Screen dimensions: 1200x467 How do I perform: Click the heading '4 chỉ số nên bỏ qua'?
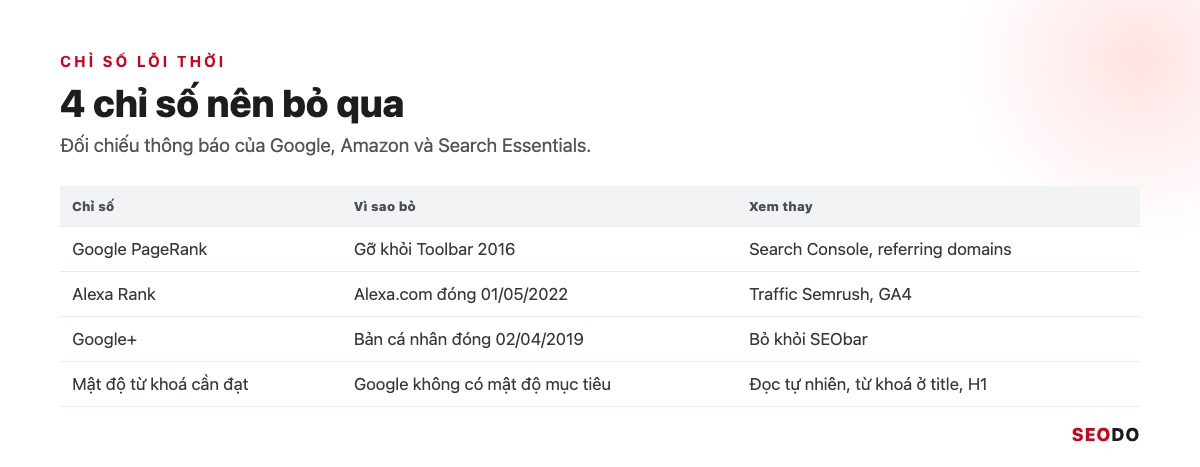[232, 104]
